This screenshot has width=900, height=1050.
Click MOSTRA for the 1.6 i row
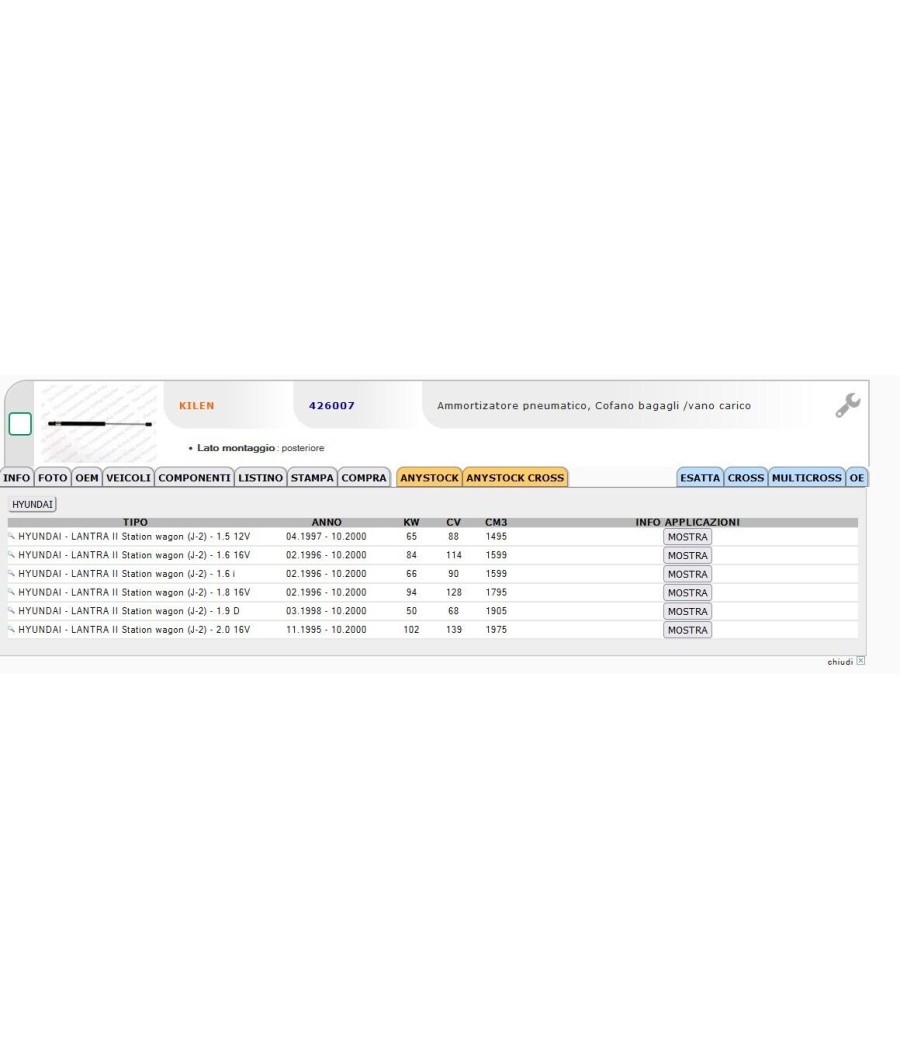coord(687,575)
